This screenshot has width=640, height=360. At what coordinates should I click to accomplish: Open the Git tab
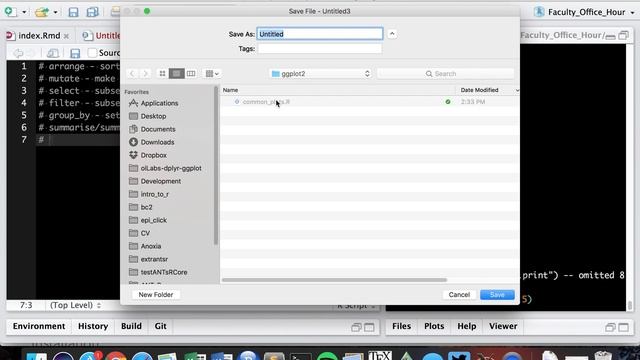(x=160, y=326)
